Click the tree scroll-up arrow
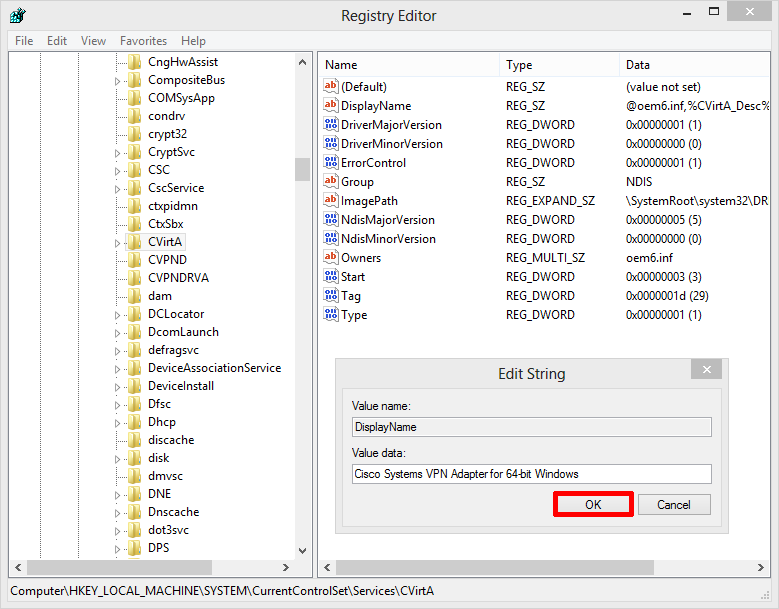 pyautogui.click(x=302, y=62)
